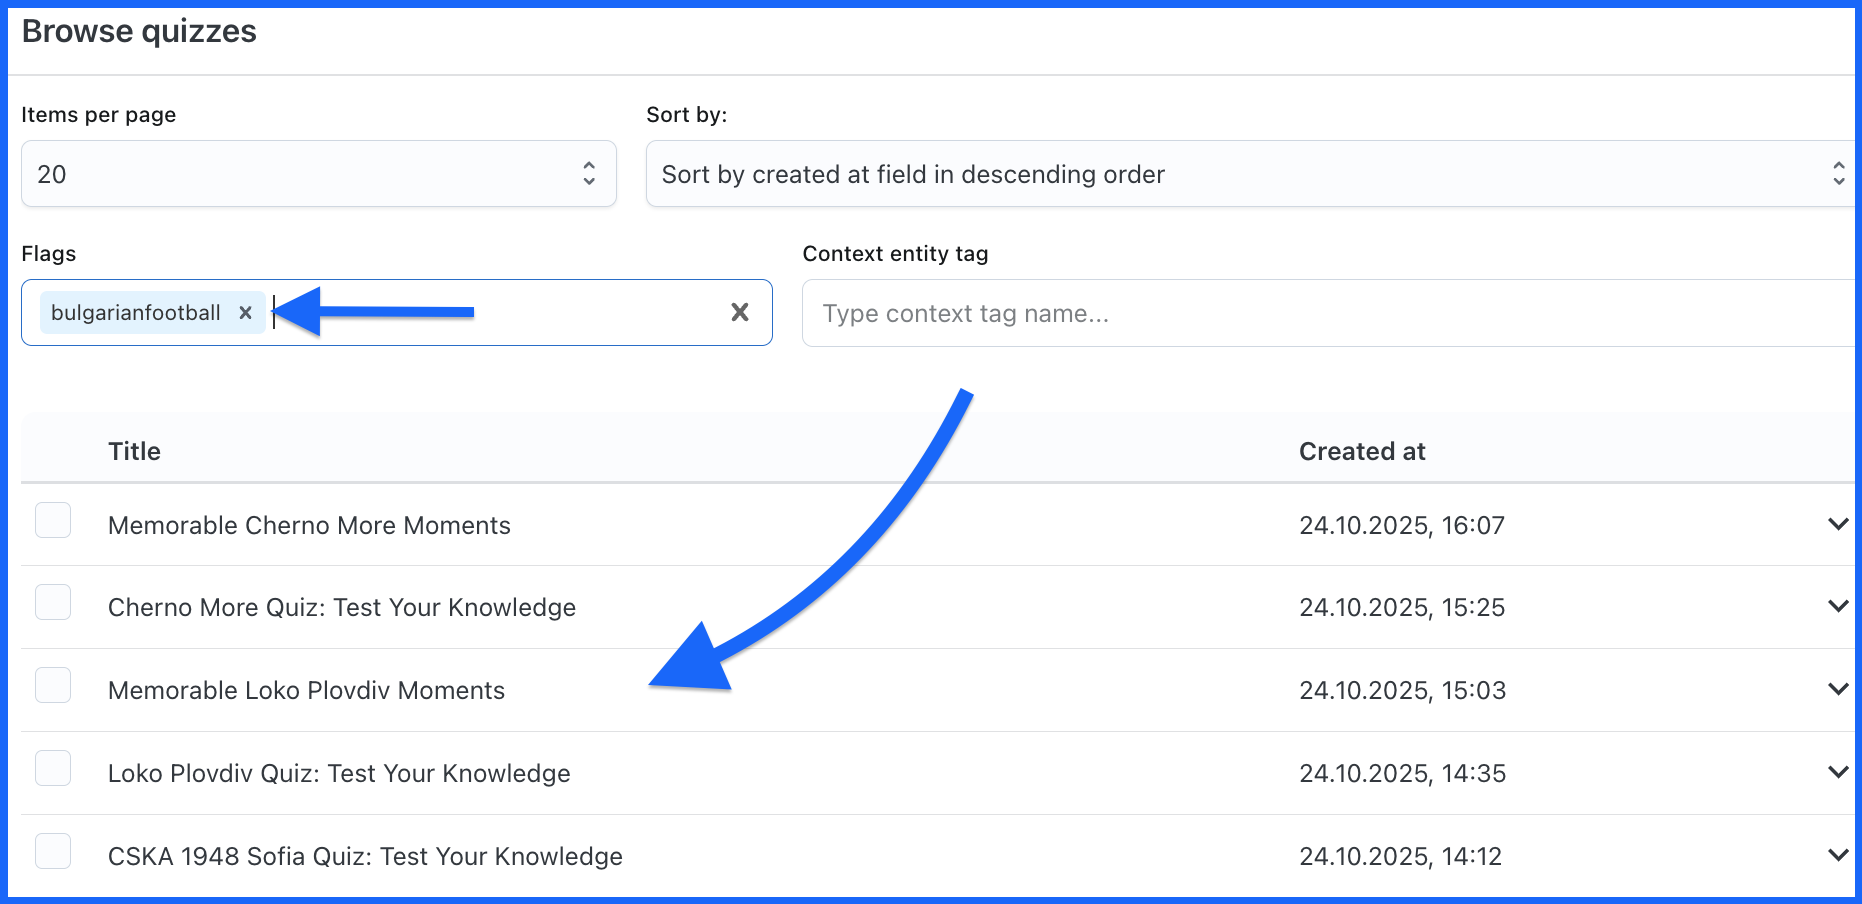Remove the bulgarianfootball flag chip
The height and width of the screenshot is (904, 1862).
[245, 313]
